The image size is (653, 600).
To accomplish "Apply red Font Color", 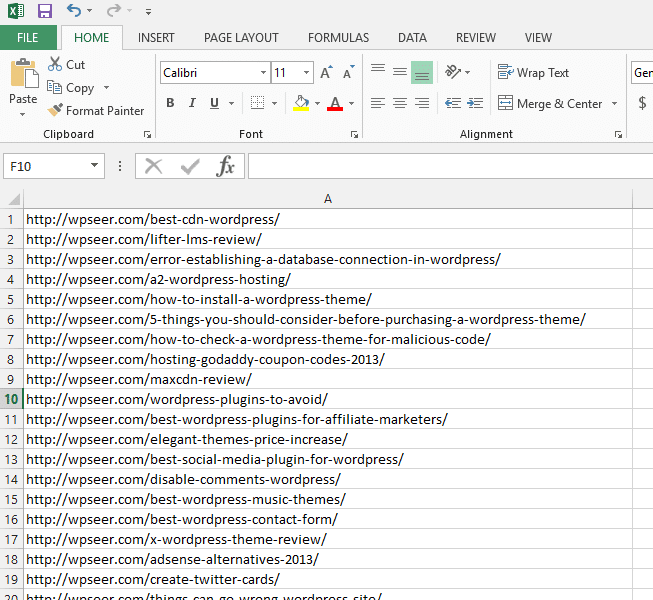I will pos(335,103).
